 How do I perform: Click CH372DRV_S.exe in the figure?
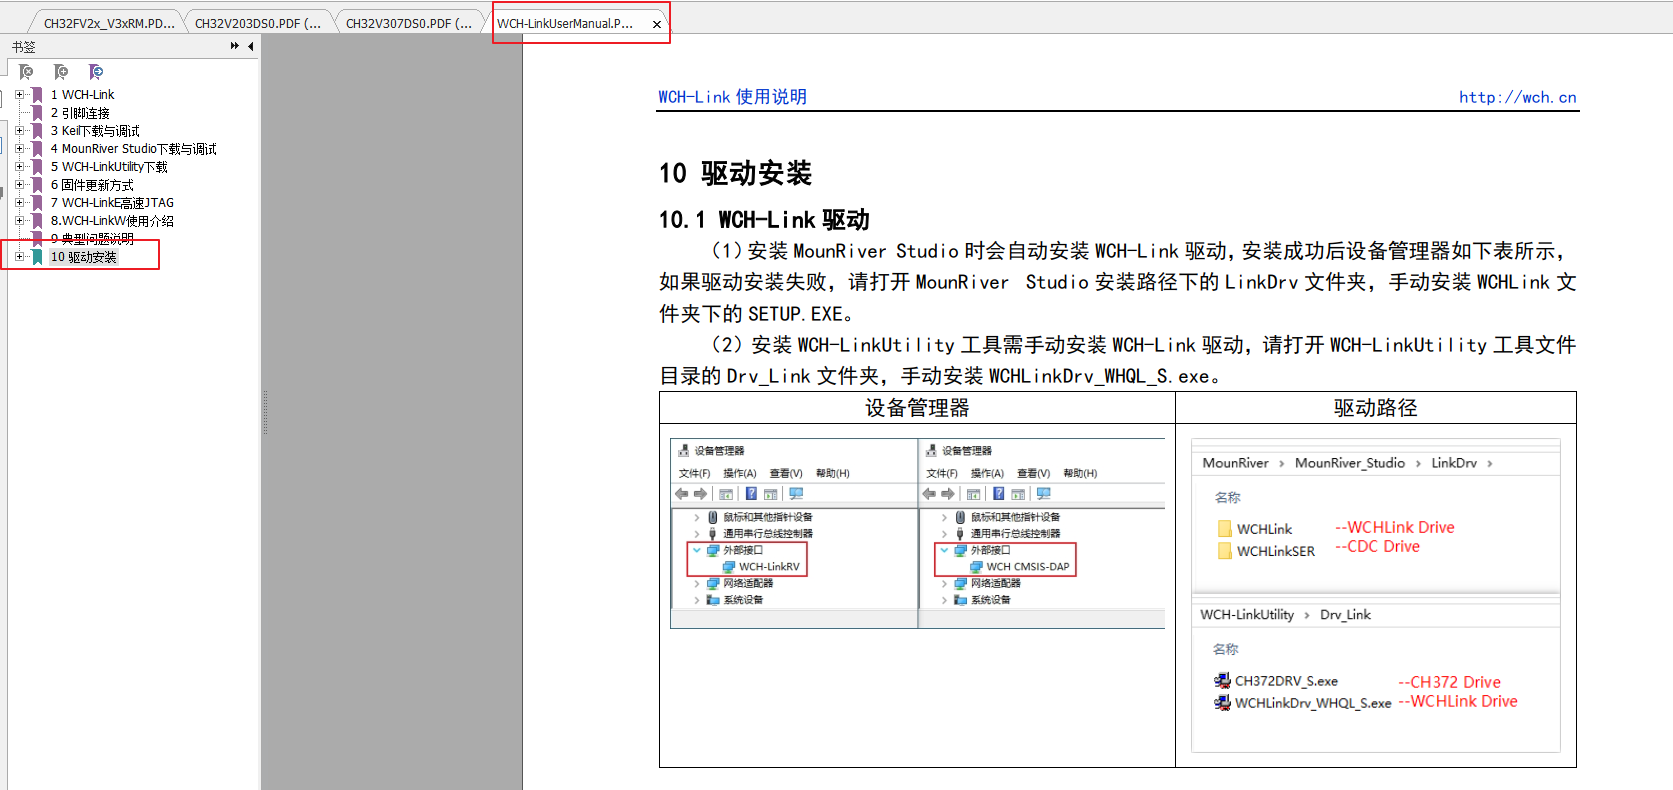pyautogui.click(x=1276, y=681)
